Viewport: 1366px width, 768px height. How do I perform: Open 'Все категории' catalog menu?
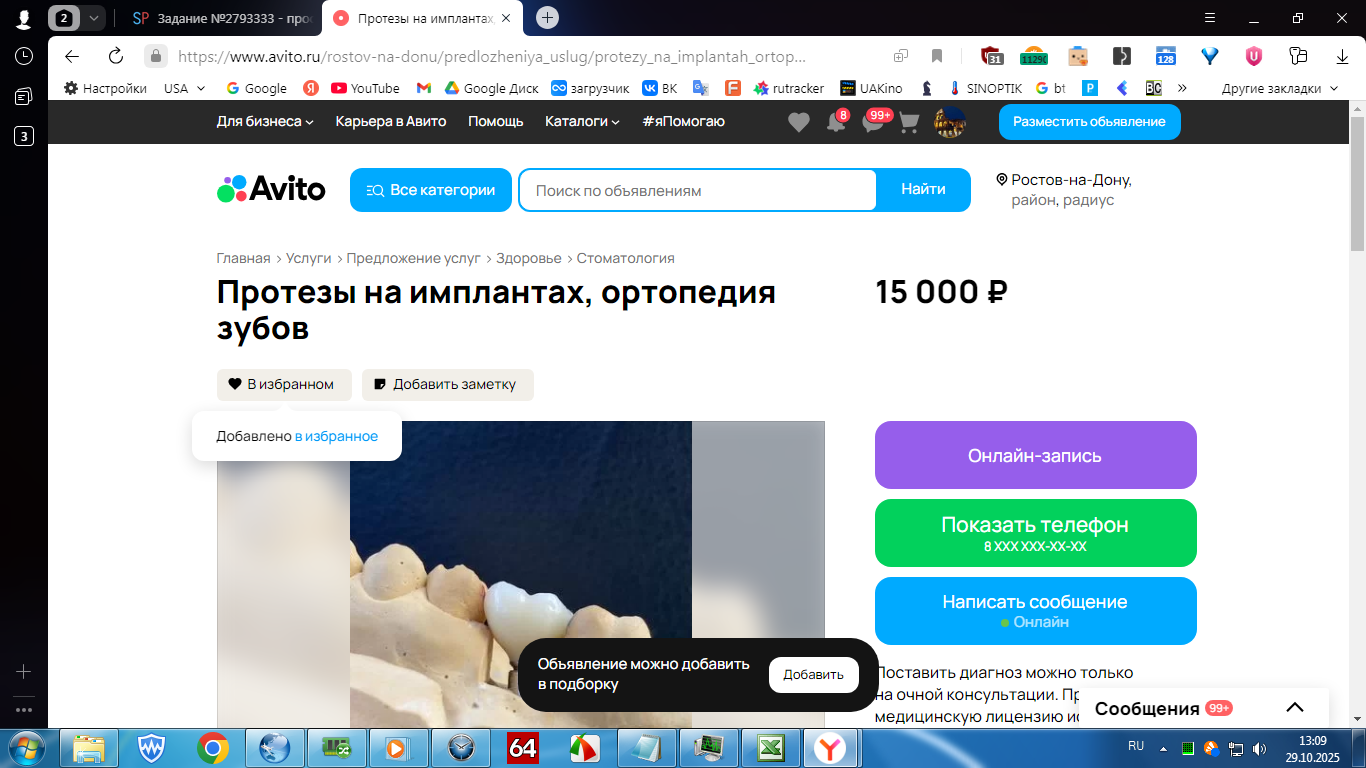pos(431,190)
